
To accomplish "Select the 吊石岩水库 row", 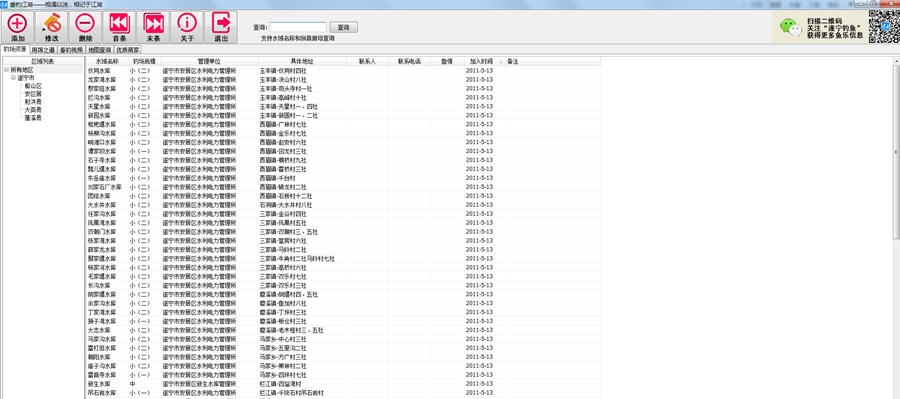I will tap(343, 393).
